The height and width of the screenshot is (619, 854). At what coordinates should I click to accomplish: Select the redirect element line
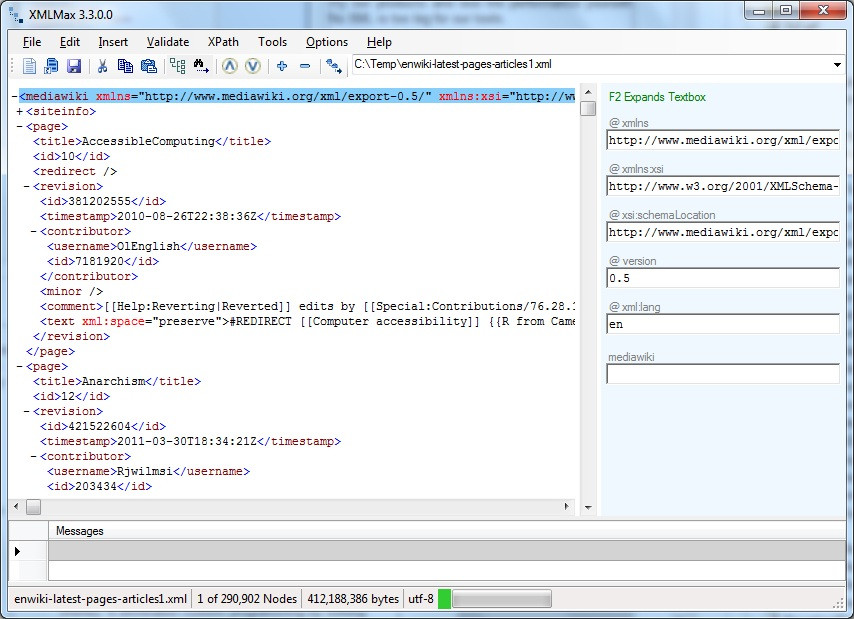(75, 171)
